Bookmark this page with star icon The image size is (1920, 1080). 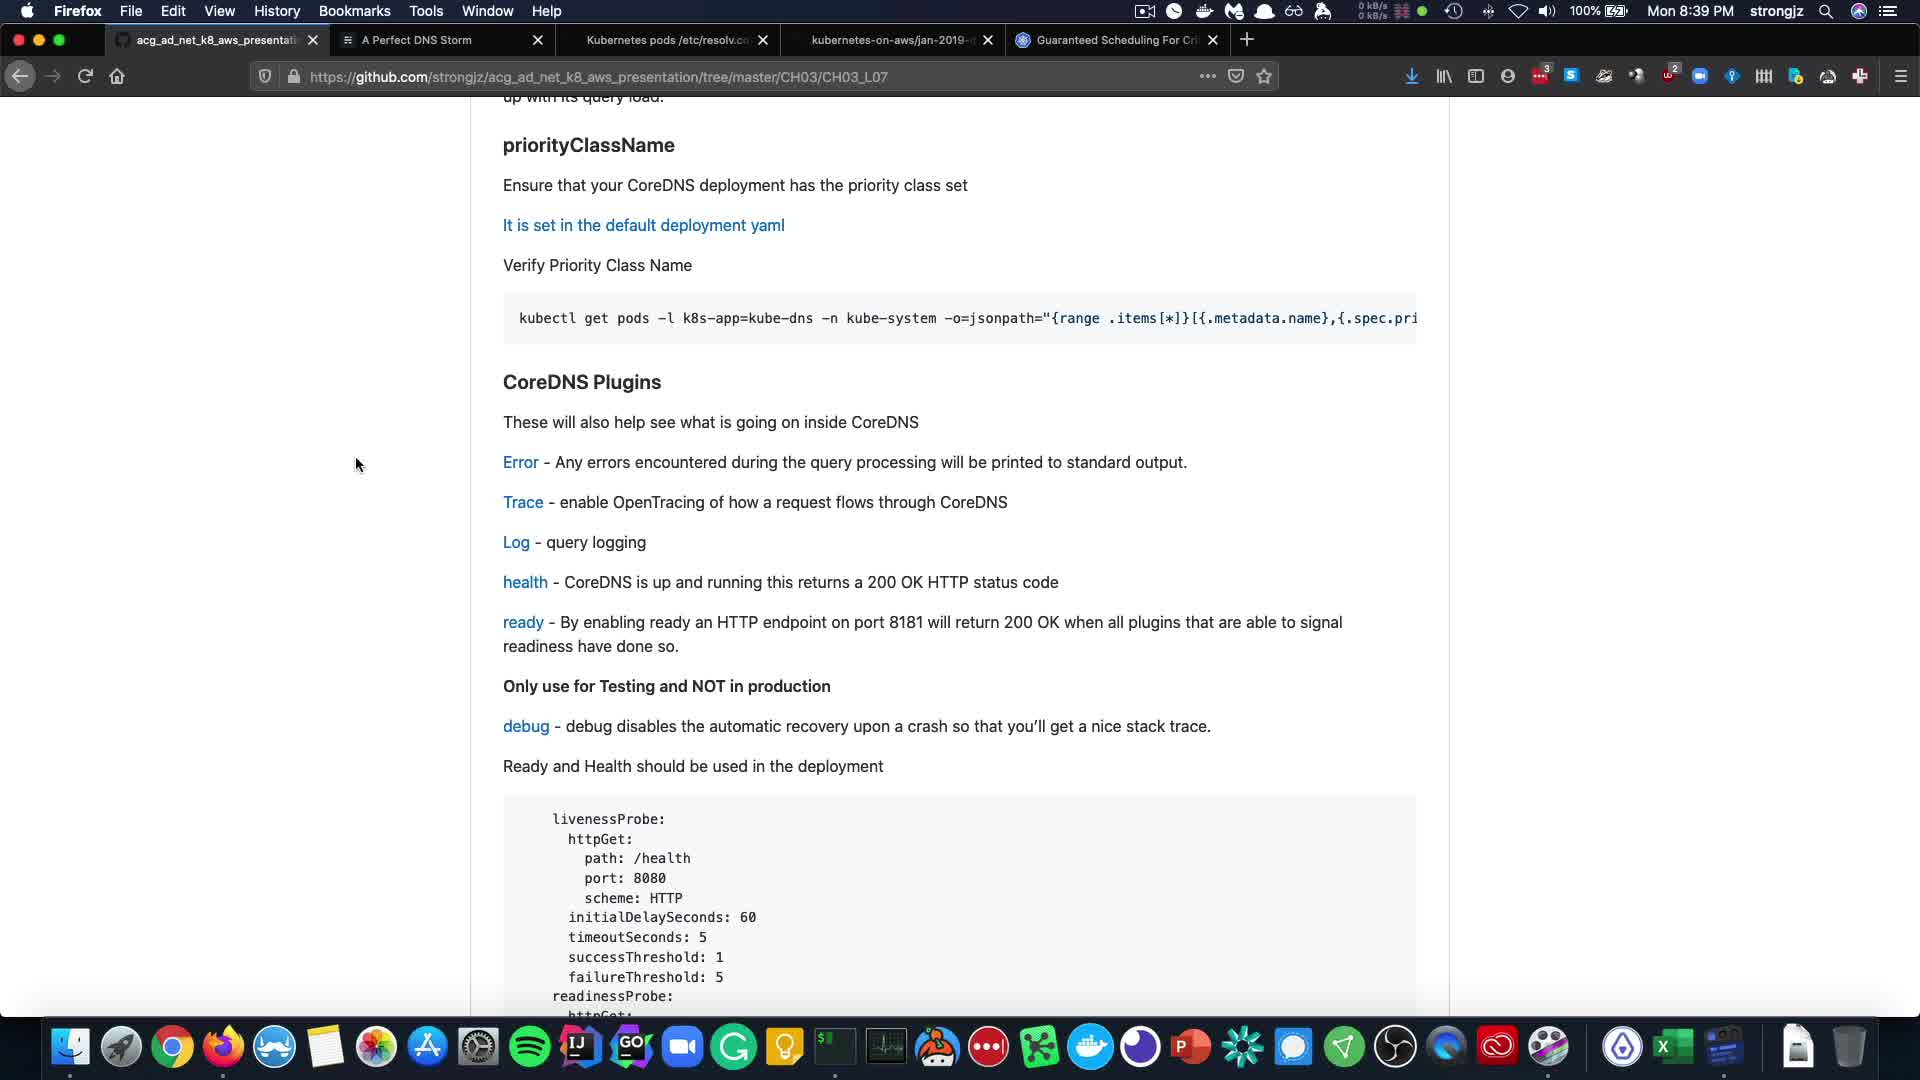tap(1264, 76)
